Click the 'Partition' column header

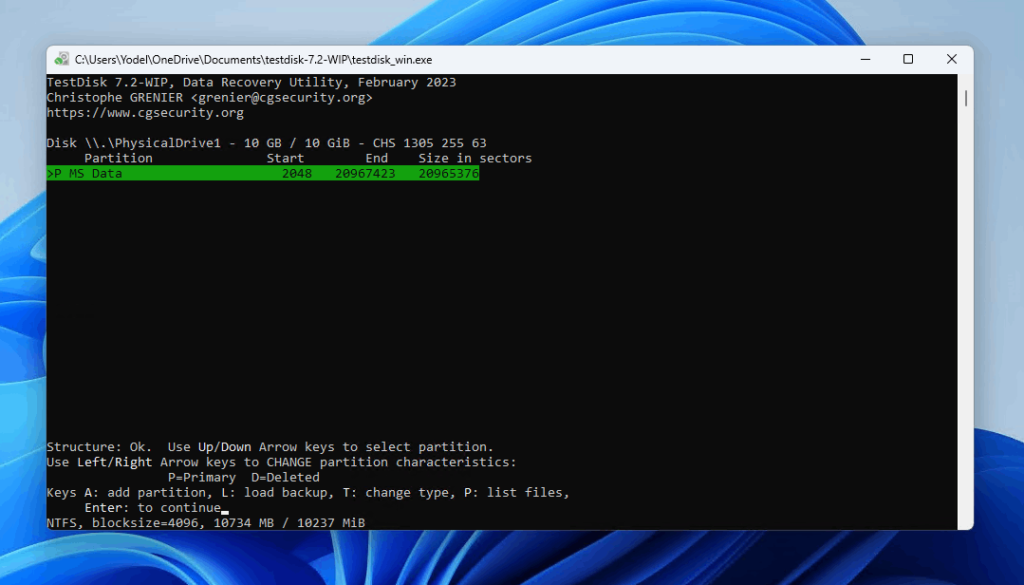tap(118, 159)
